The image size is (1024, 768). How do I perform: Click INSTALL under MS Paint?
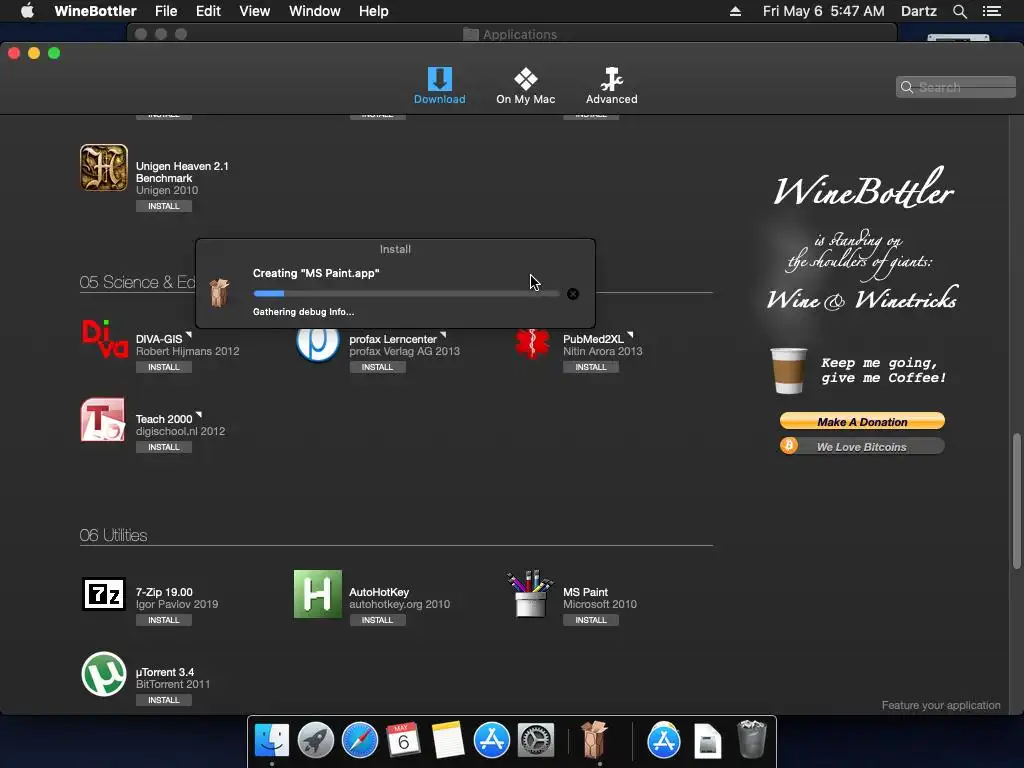pyautogui.click(x=591, y=620)
